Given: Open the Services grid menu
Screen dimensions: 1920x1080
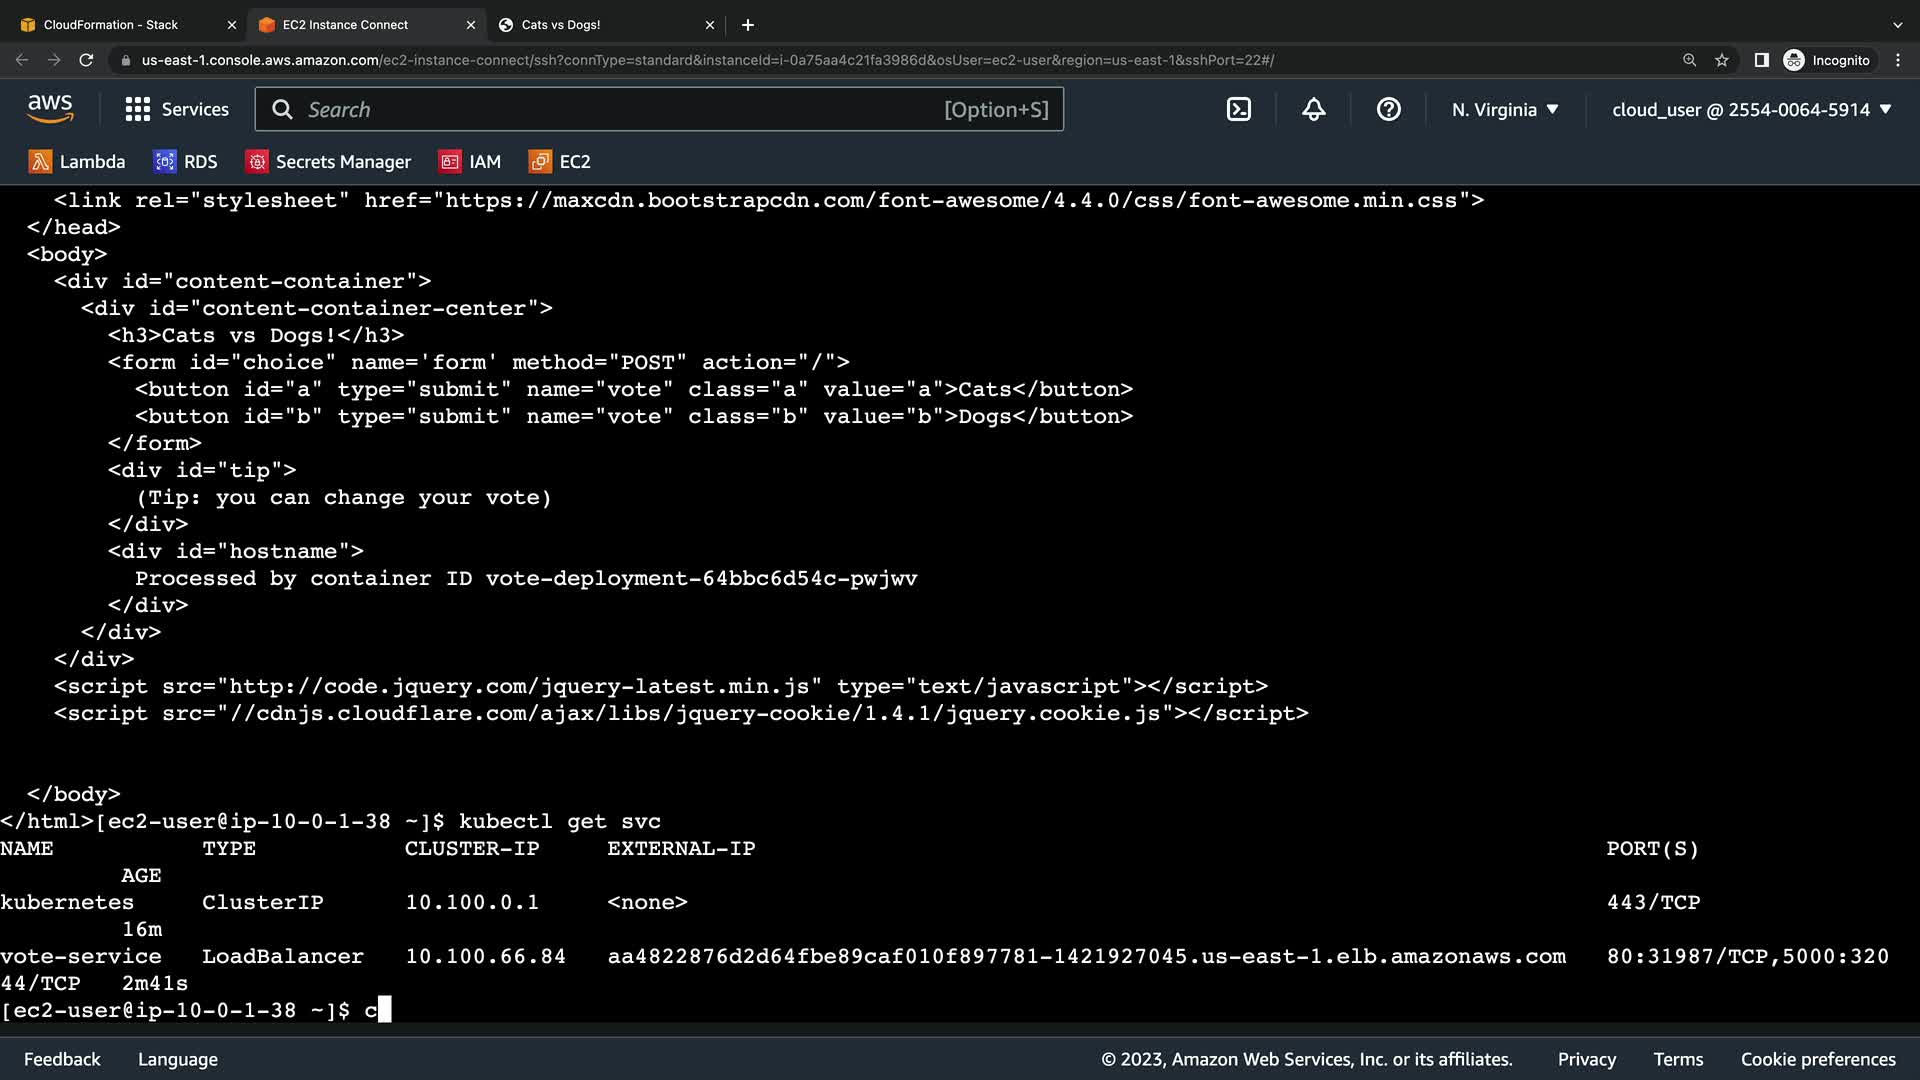Looking at the screenshot, I should coord(177,110).
